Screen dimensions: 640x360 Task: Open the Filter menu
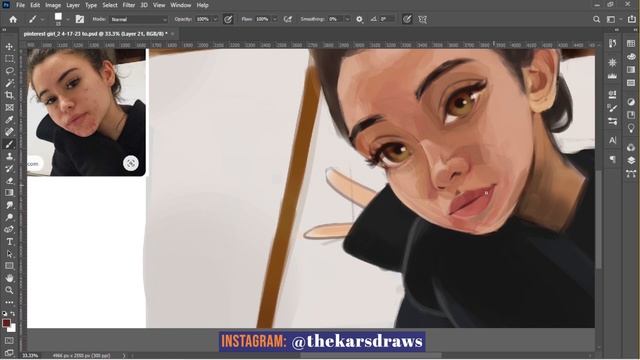pyautogui.click(x=129, y=5)
